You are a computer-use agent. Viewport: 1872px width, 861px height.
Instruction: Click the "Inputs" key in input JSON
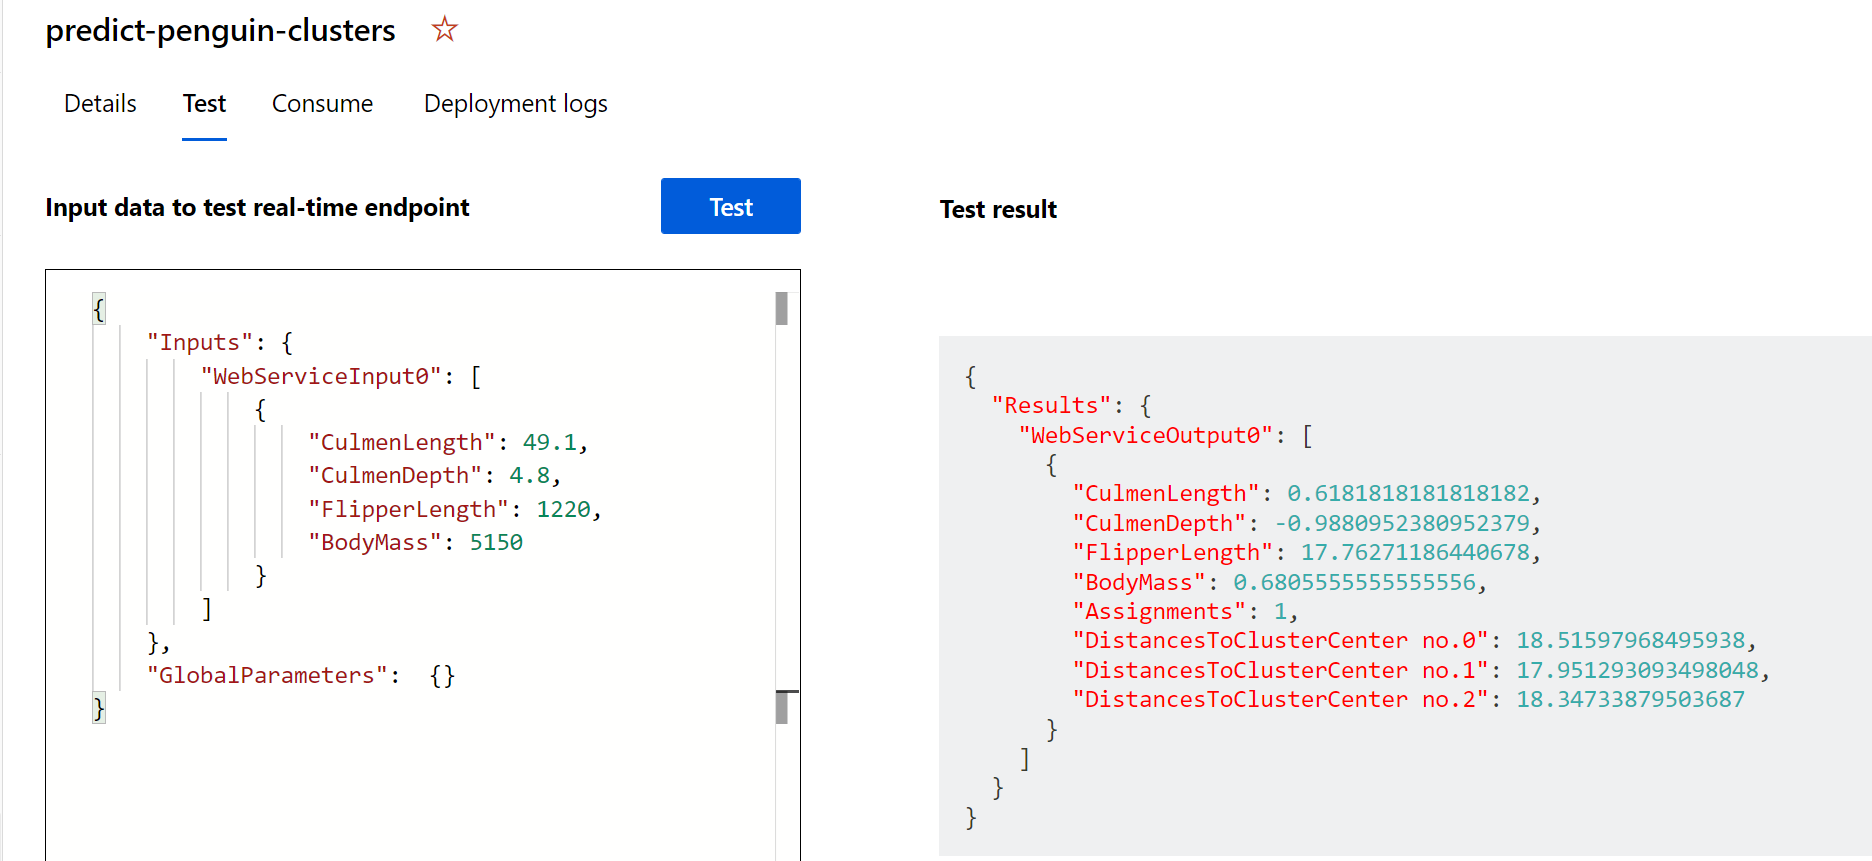pos(199,343)
